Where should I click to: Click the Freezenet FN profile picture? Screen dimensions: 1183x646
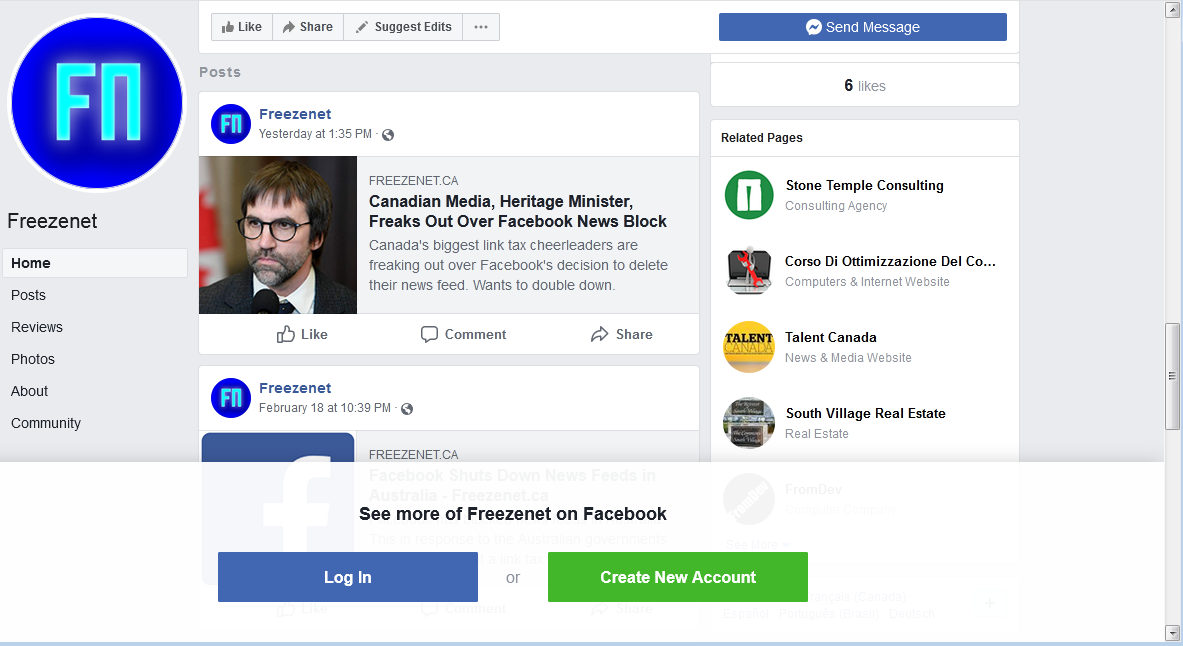[97, 103]
